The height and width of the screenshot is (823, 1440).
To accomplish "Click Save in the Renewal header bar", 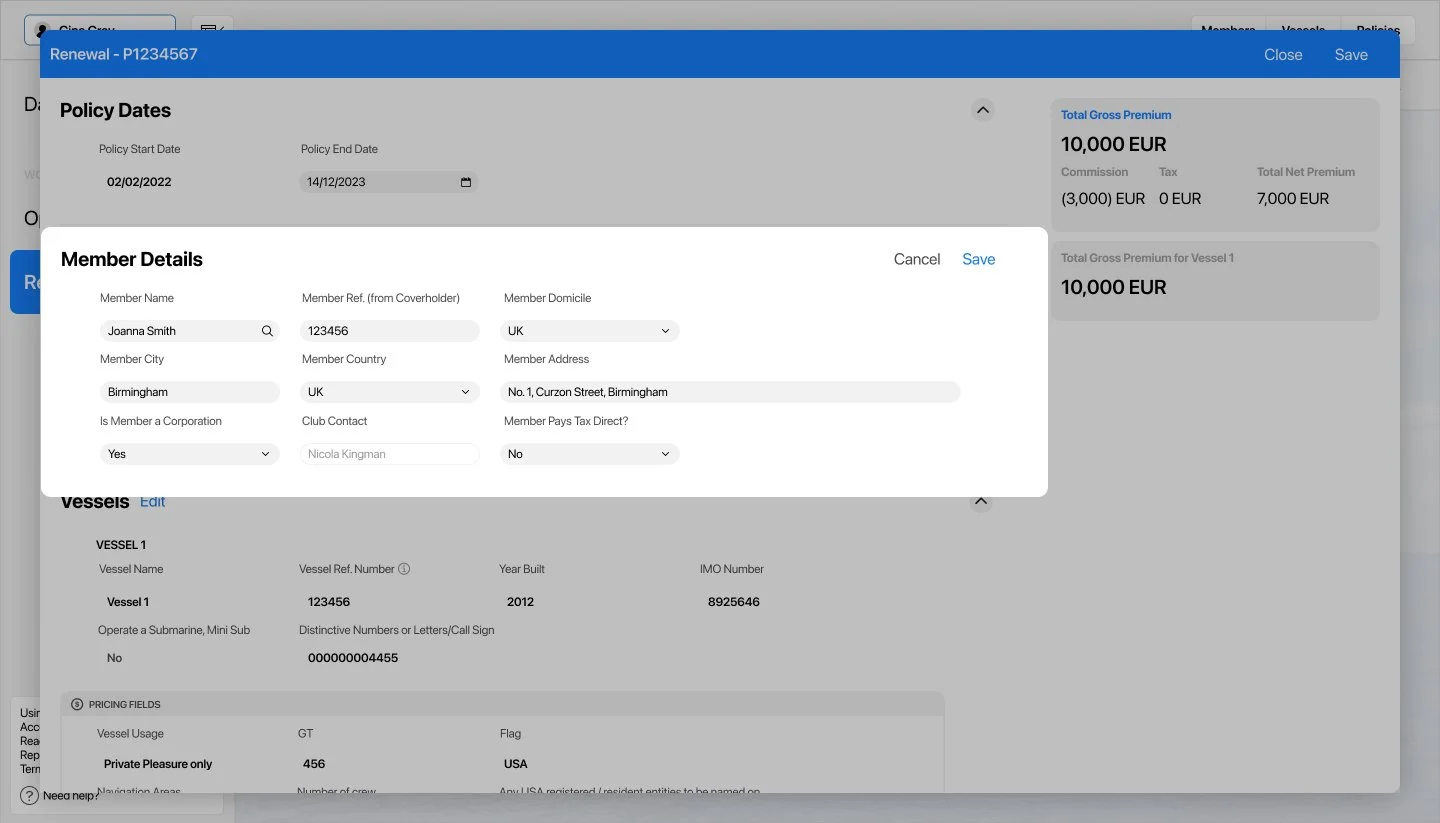I will pos(1351,55).
